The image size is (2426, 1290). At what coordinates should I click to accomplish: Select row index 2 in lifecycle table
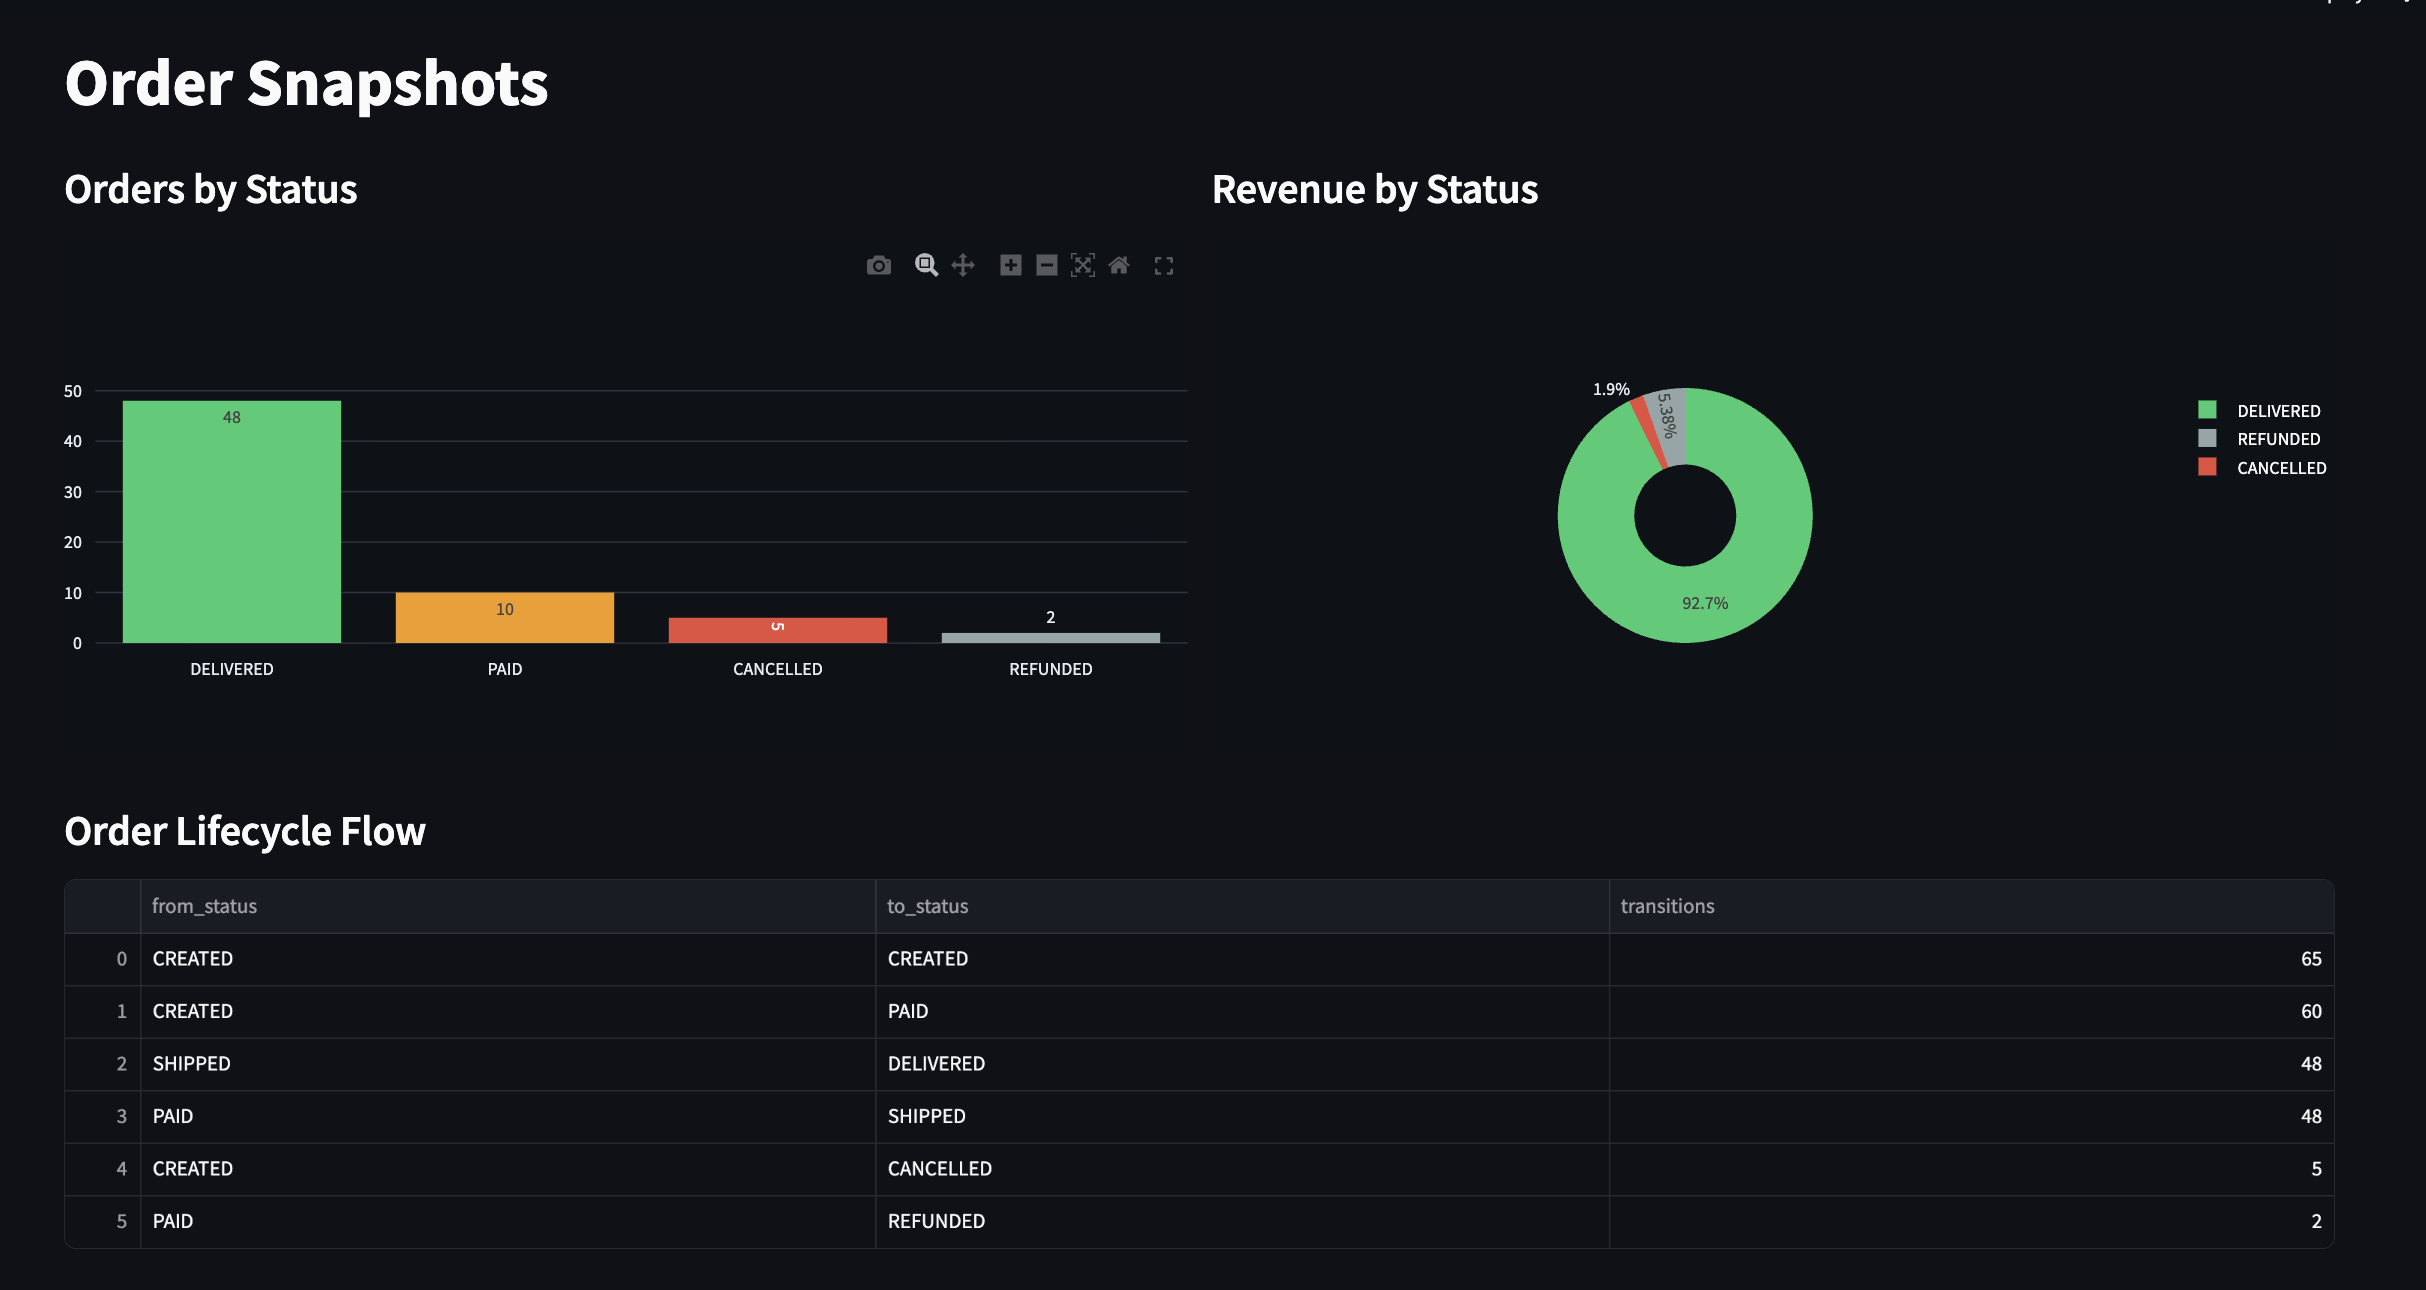point(103,1064)
